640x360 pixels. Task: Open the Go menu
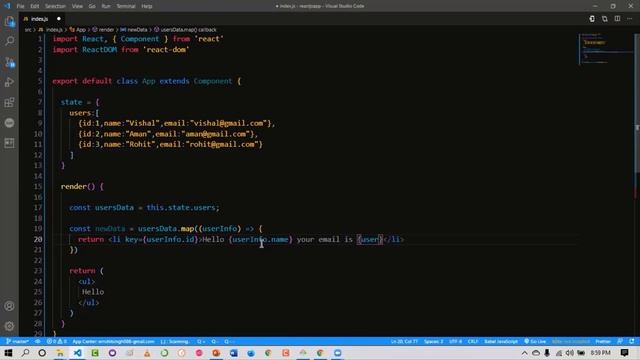tap(92, 6)
